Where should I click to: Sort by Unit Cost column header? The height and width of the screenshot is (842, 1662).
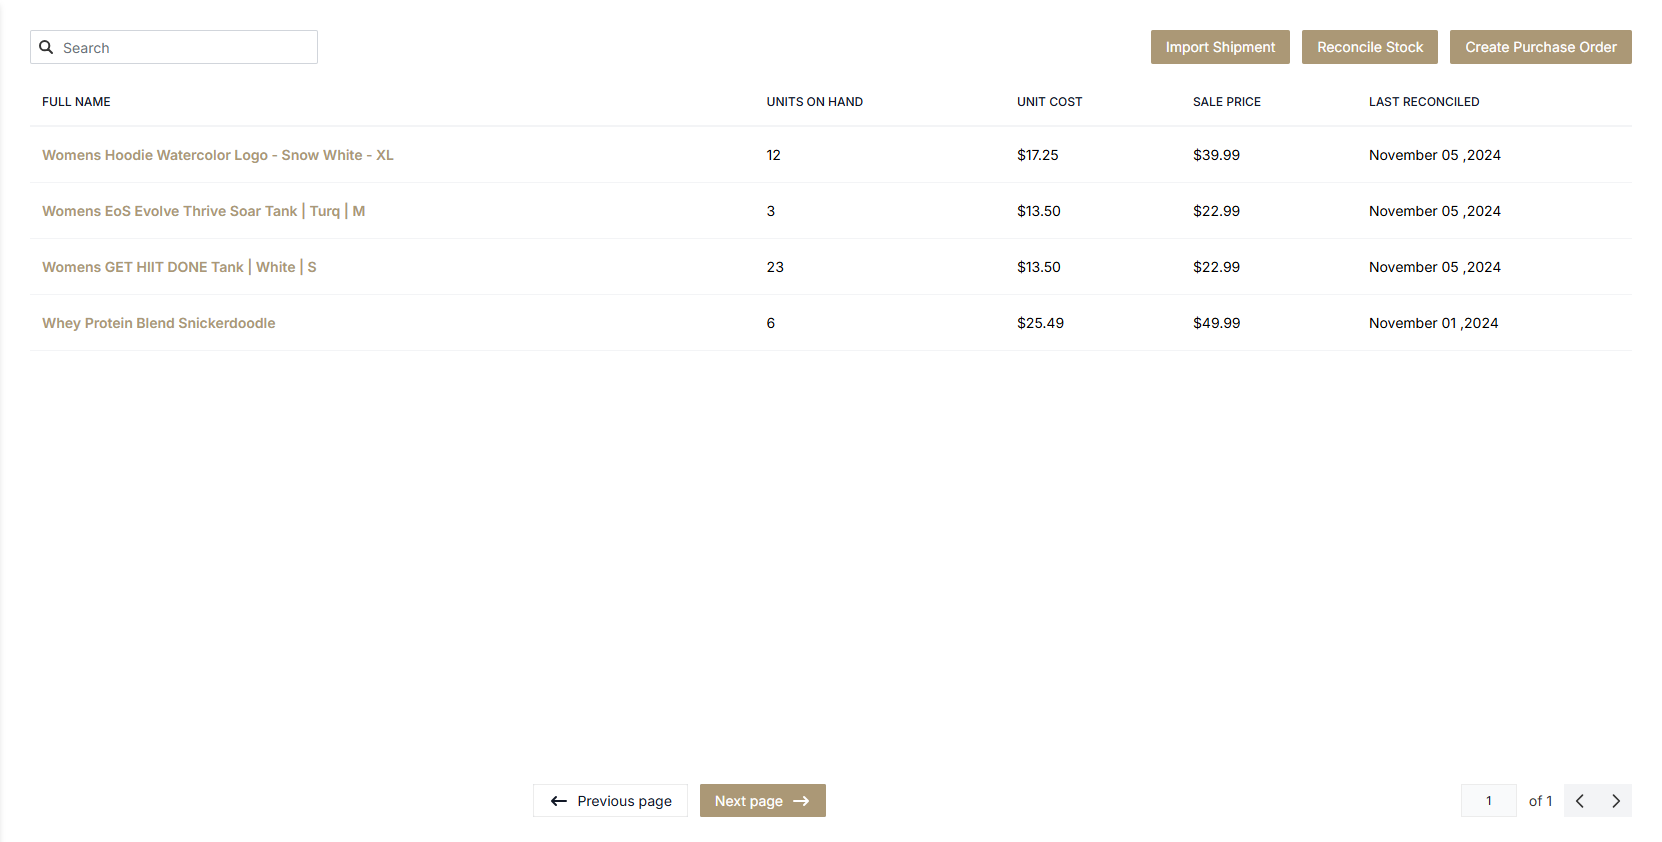(x=1049, y=102)
